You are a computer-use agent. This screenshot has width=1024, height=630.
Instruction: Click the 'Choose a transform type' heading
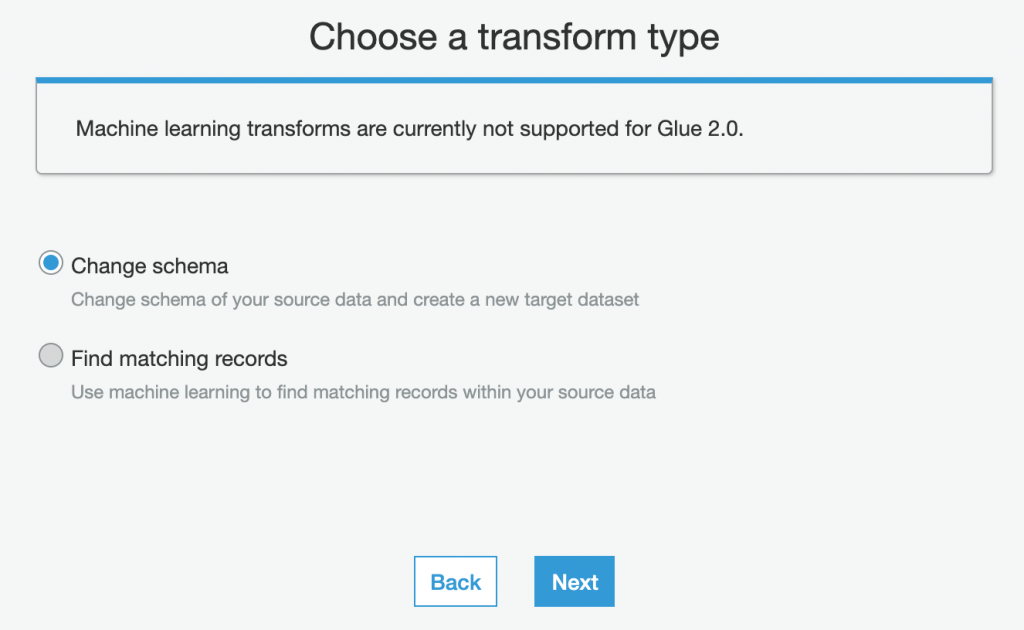pyautogui.click(x=513, y=37)
